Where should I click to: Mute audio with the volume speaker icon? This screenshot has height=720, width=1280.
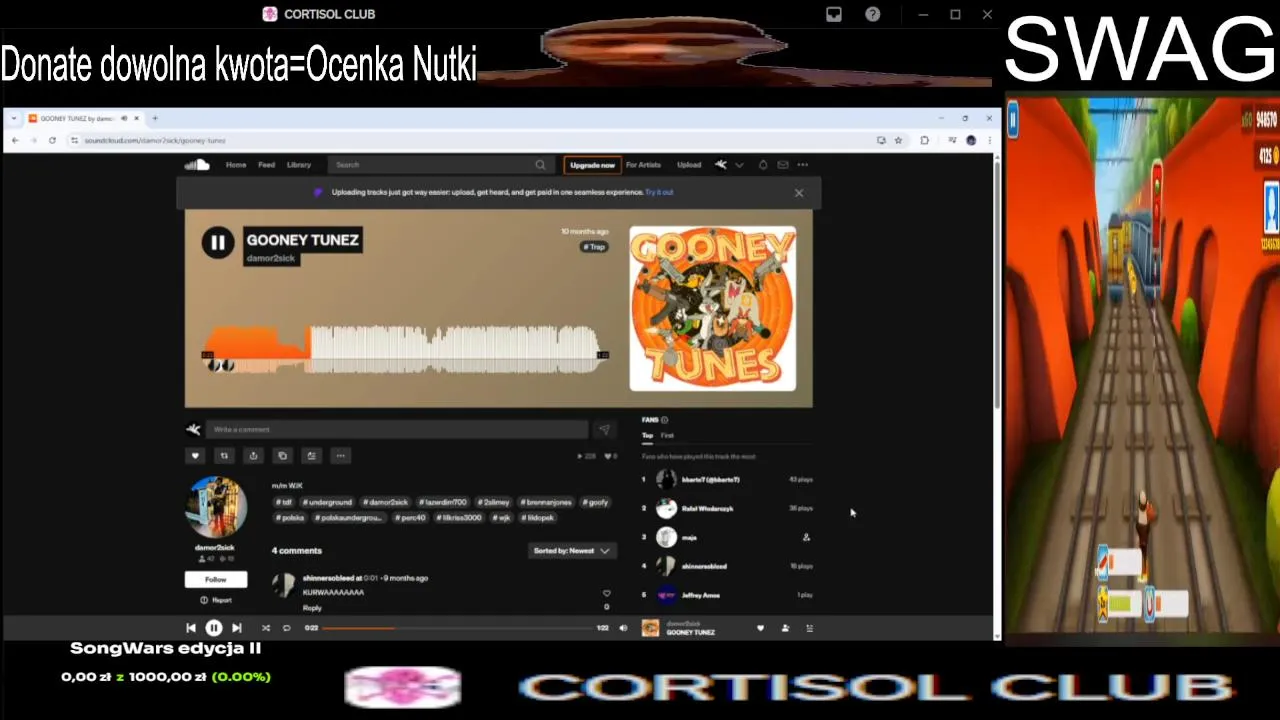(x=623, y=628)
